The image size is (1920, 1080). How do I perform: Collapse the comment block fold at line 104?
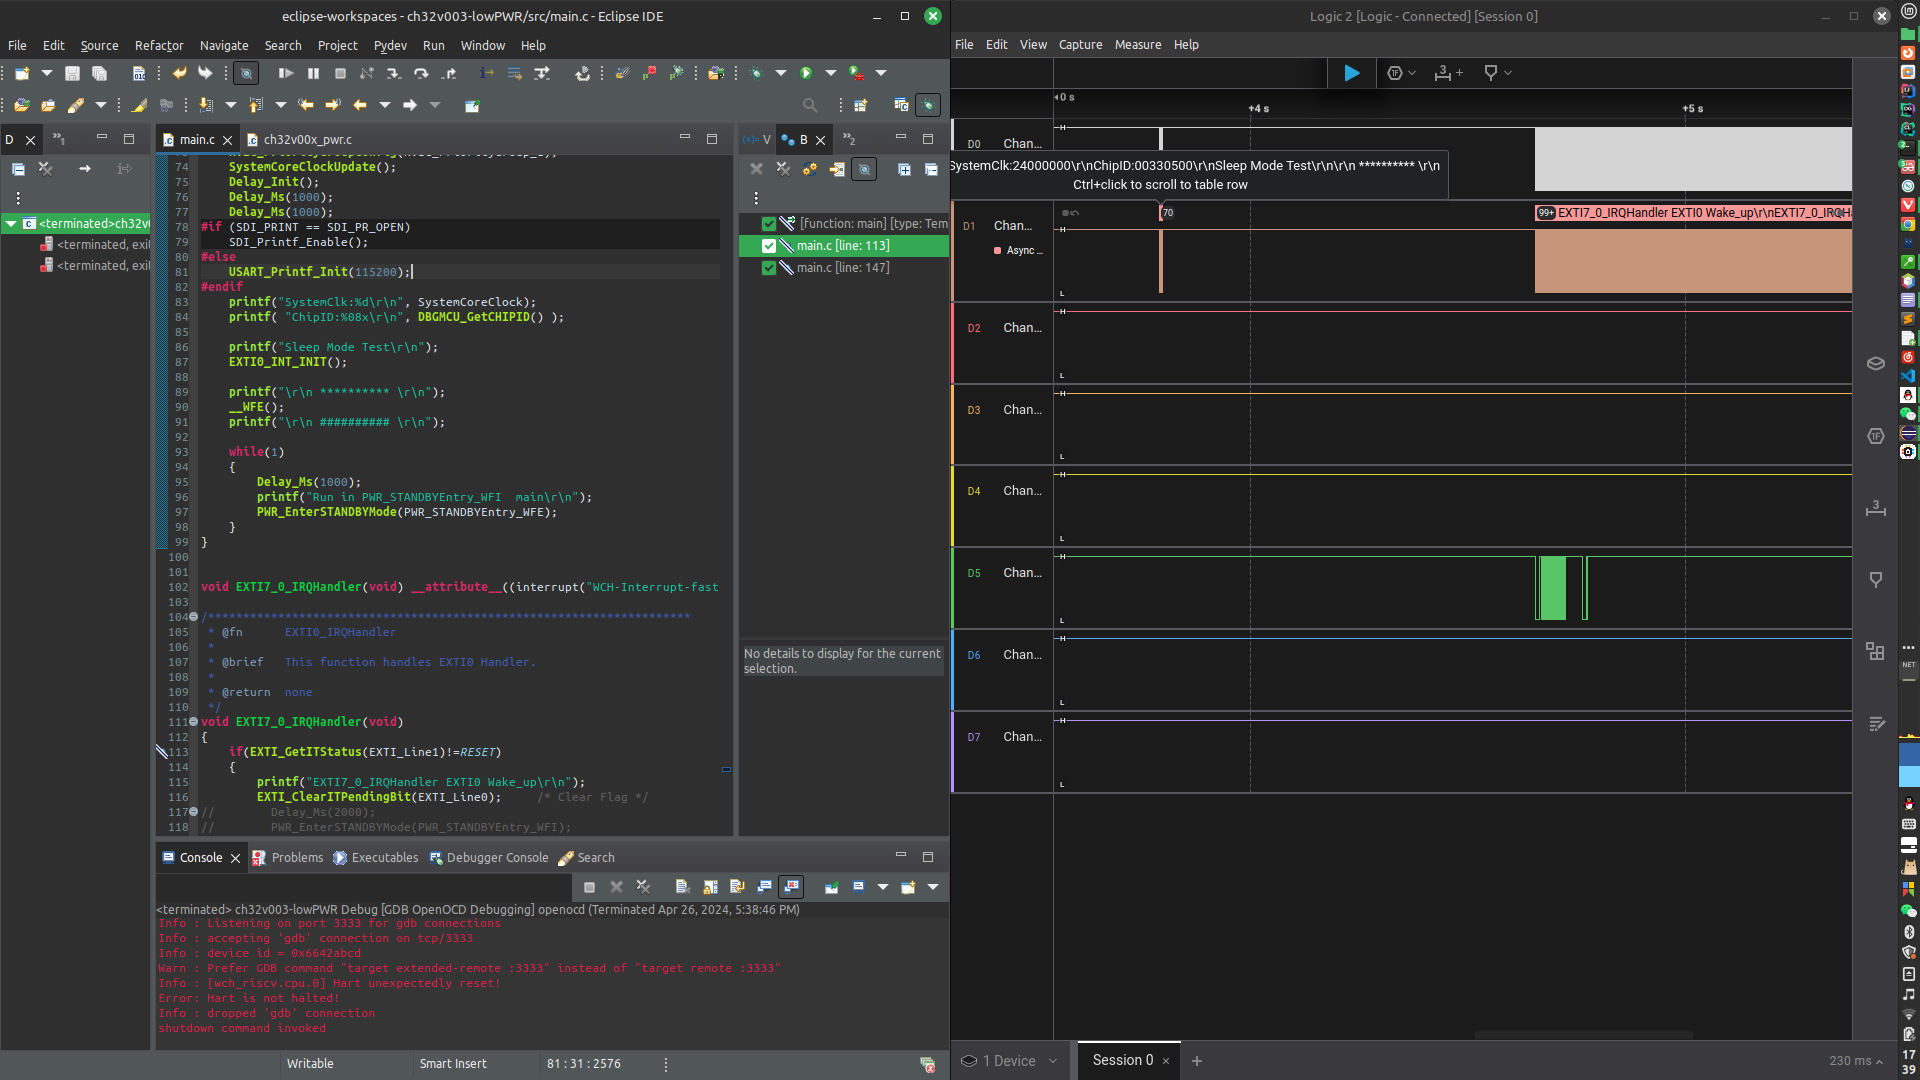tap(194, 617)
